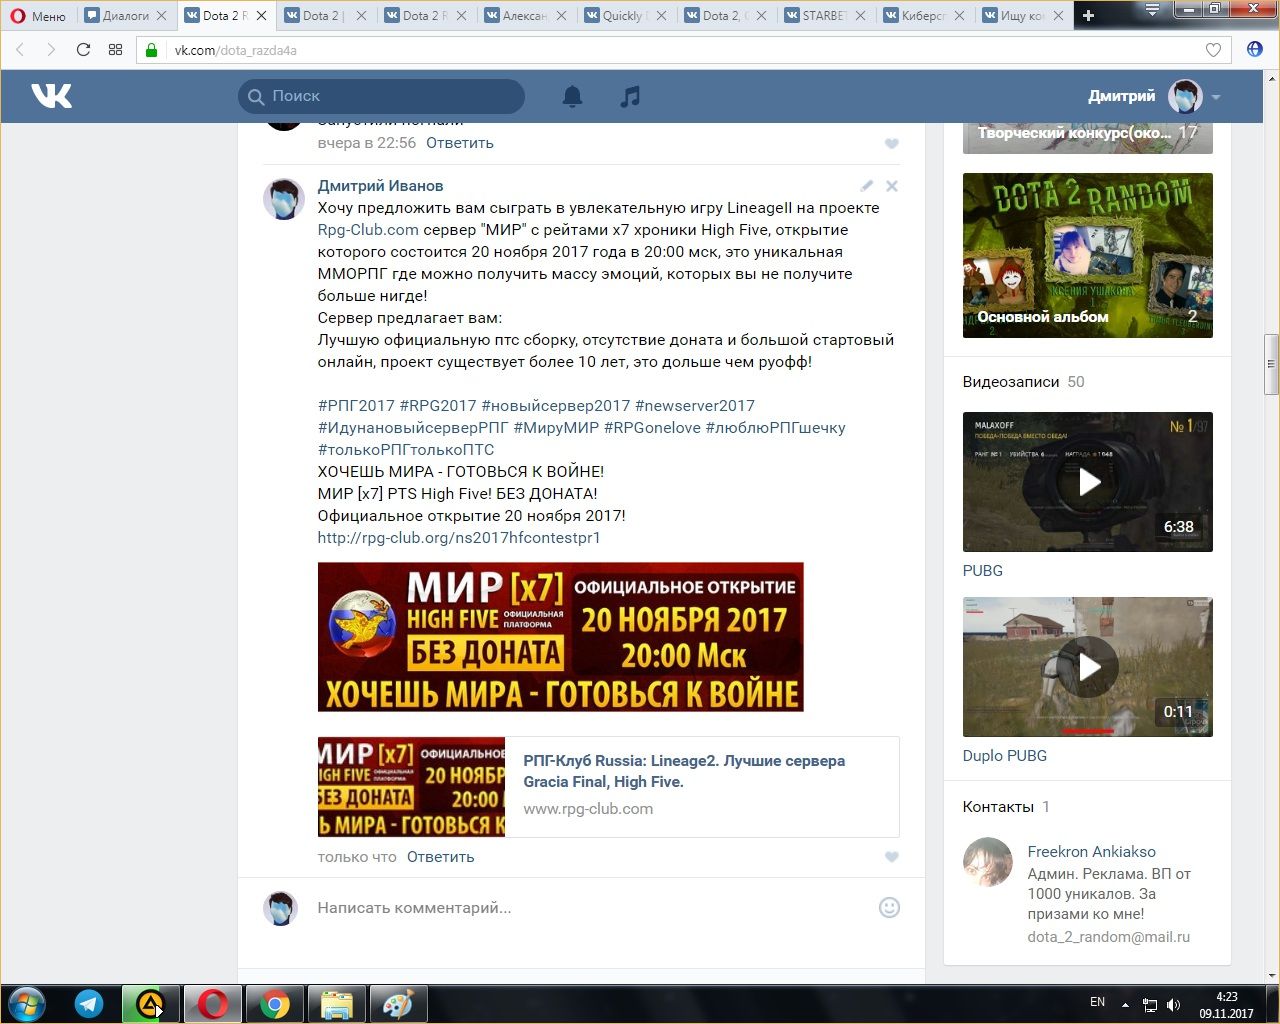Screen dimensions: 1280x1024
Task: Open the notifications bell icon
Action: 572,96
